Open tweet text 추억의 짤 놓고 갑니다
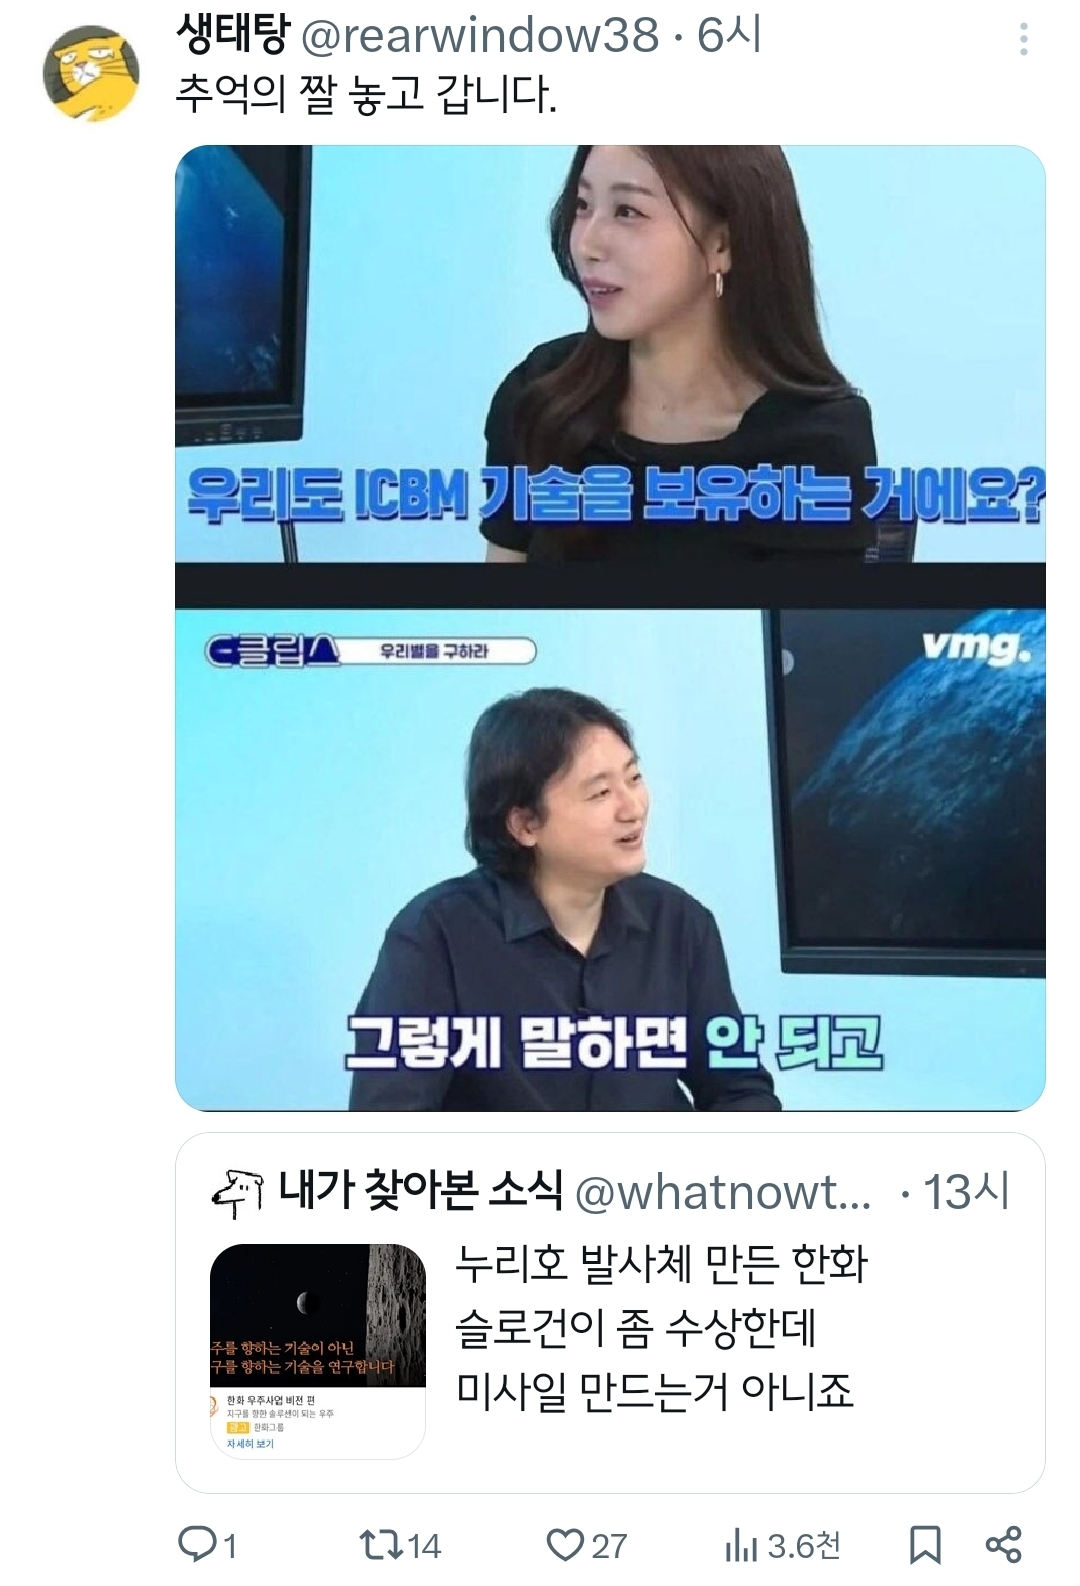This screenshot has height=1586, width=1080. [366, 95]
